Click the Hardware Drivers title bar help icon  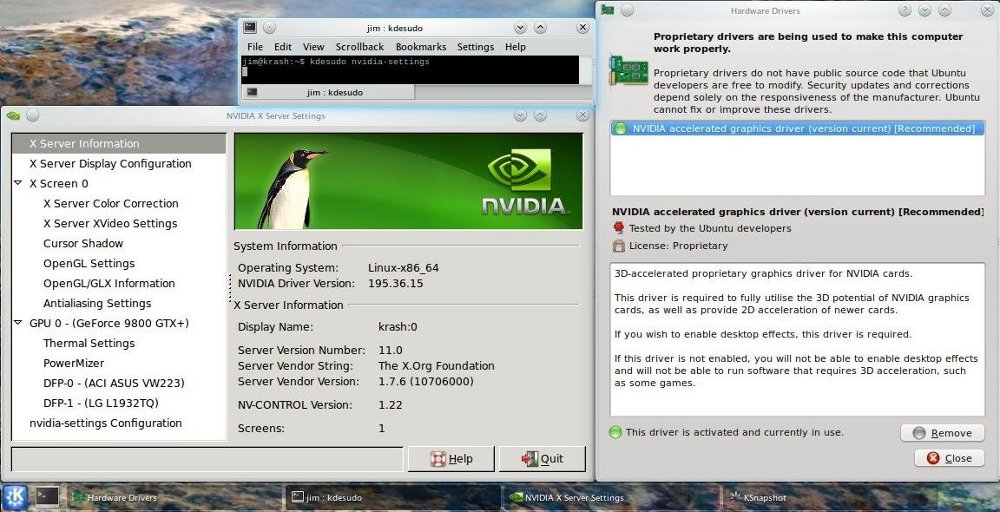(x=904, y=11)
